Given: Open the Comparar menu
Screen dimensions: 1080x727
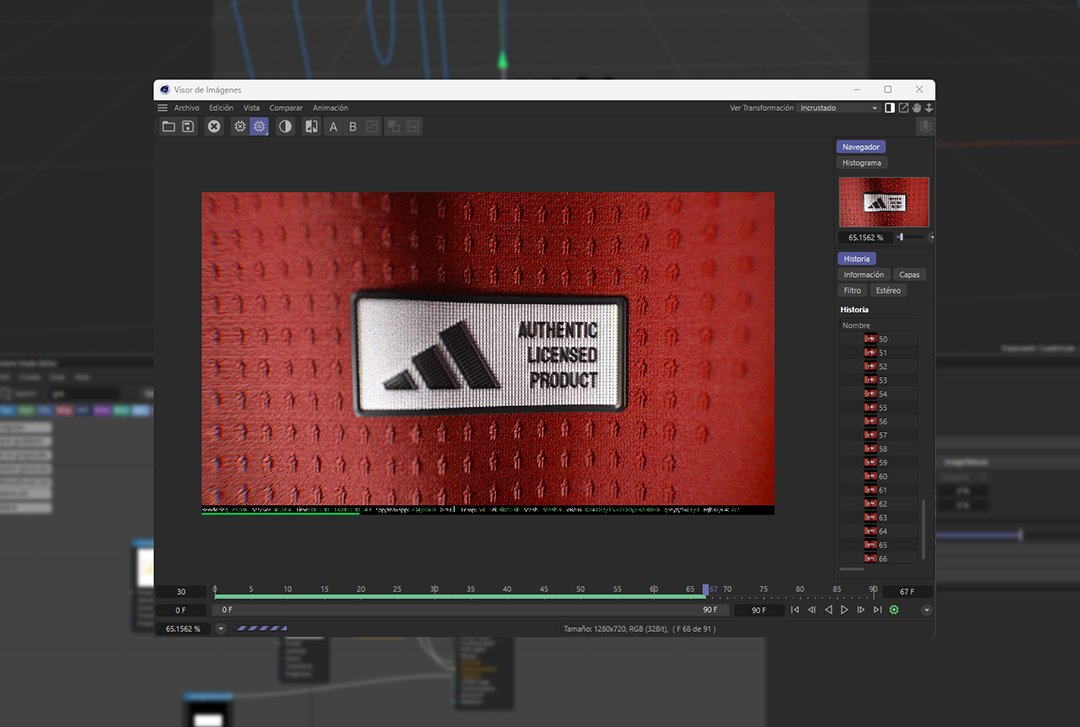Looking at the screenshot, I should 286,107.
